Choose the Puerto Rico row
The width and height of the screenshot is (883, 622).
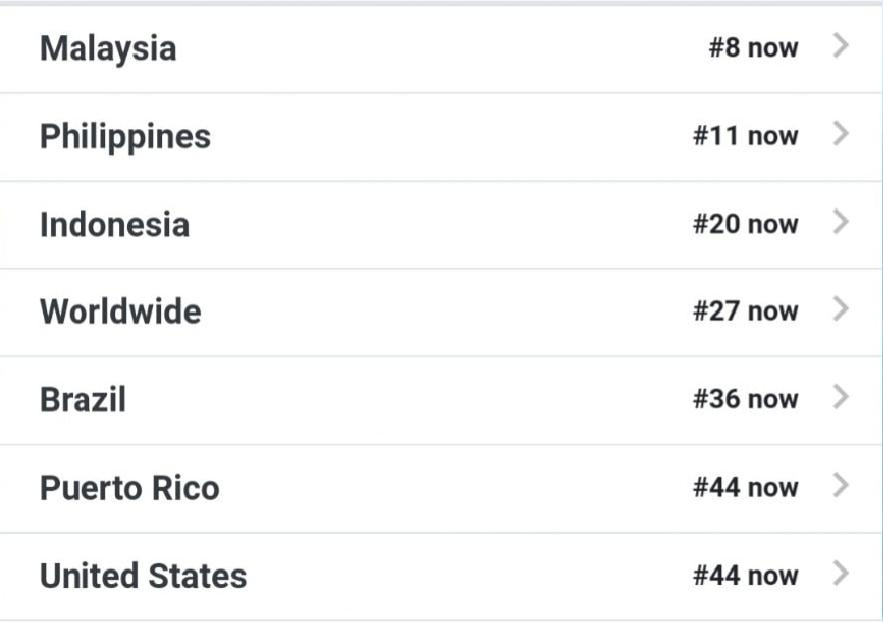point(129,488)
